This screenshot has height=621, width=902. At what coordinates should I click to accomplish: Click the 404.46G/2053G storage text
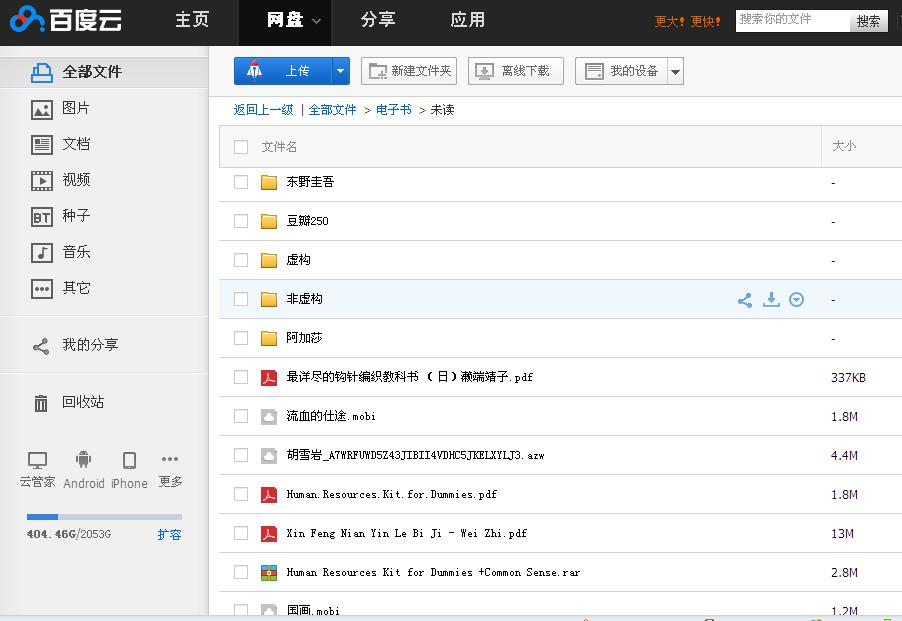click(69, 534)
